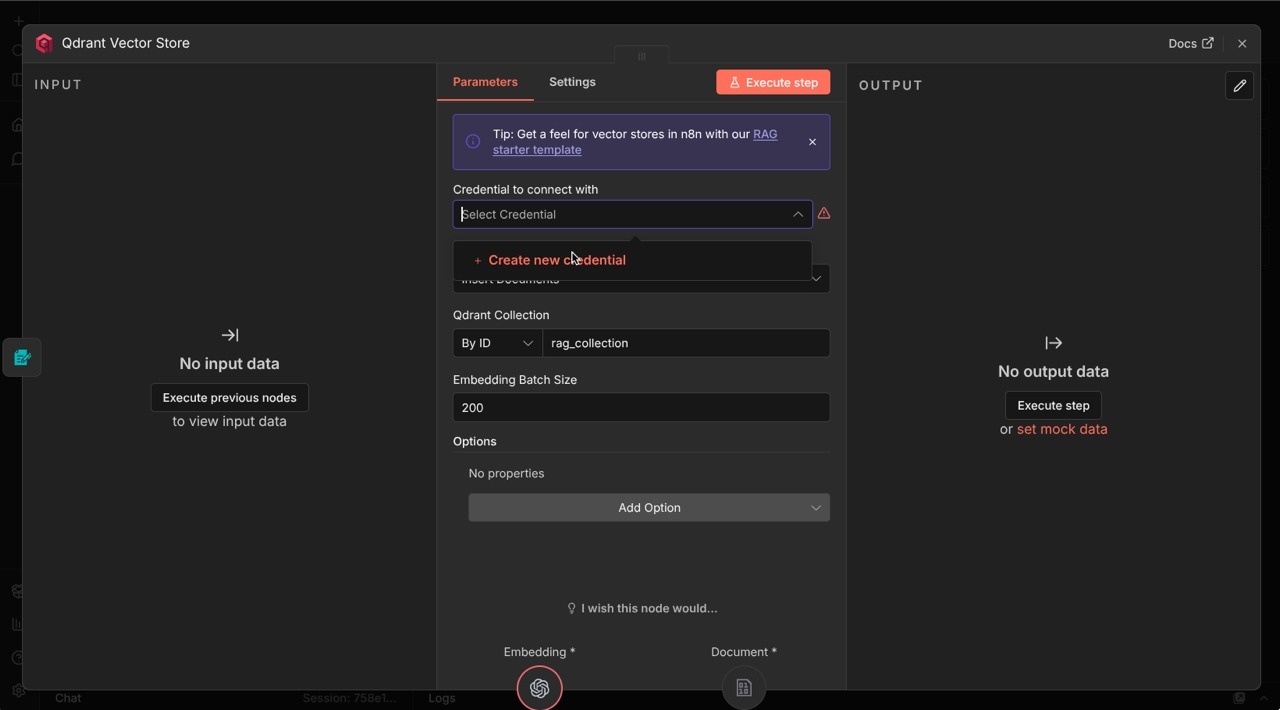Open the By ID mode dropdown
The width and height of the screenshot is (1280, 710).
click(x=498, y=343)
